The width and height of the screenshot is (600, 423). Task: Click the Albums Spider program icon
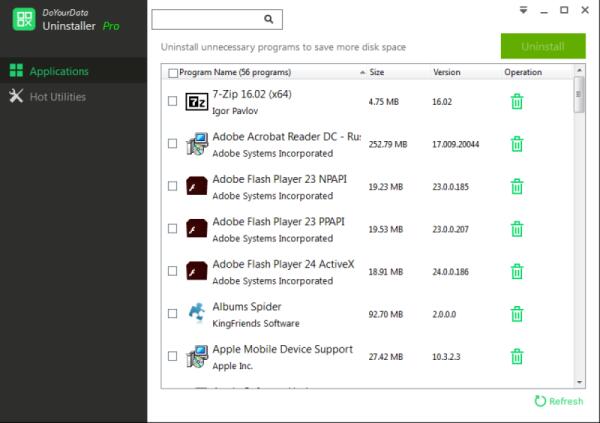click(x=197, y=313)
